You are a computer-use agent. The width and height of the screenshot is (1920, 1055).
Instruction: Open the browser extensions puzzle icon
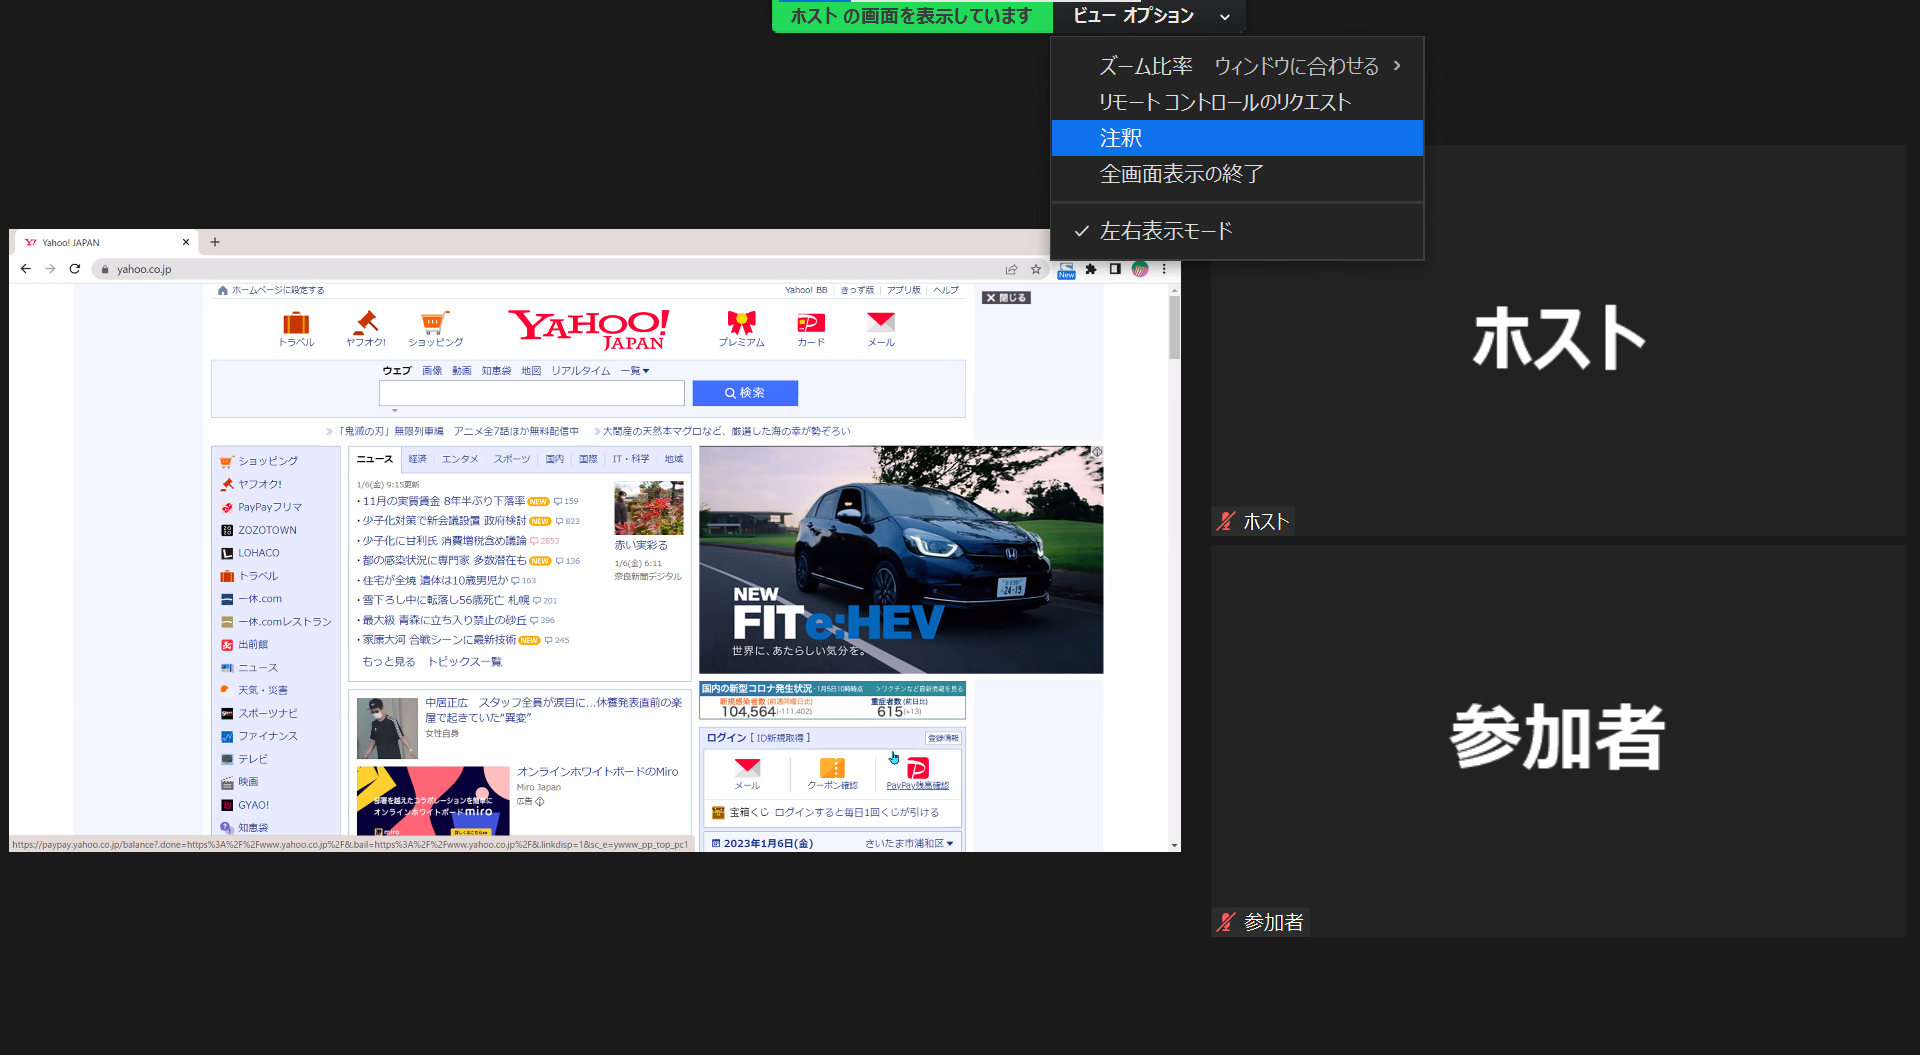[x=1091, y=269]
